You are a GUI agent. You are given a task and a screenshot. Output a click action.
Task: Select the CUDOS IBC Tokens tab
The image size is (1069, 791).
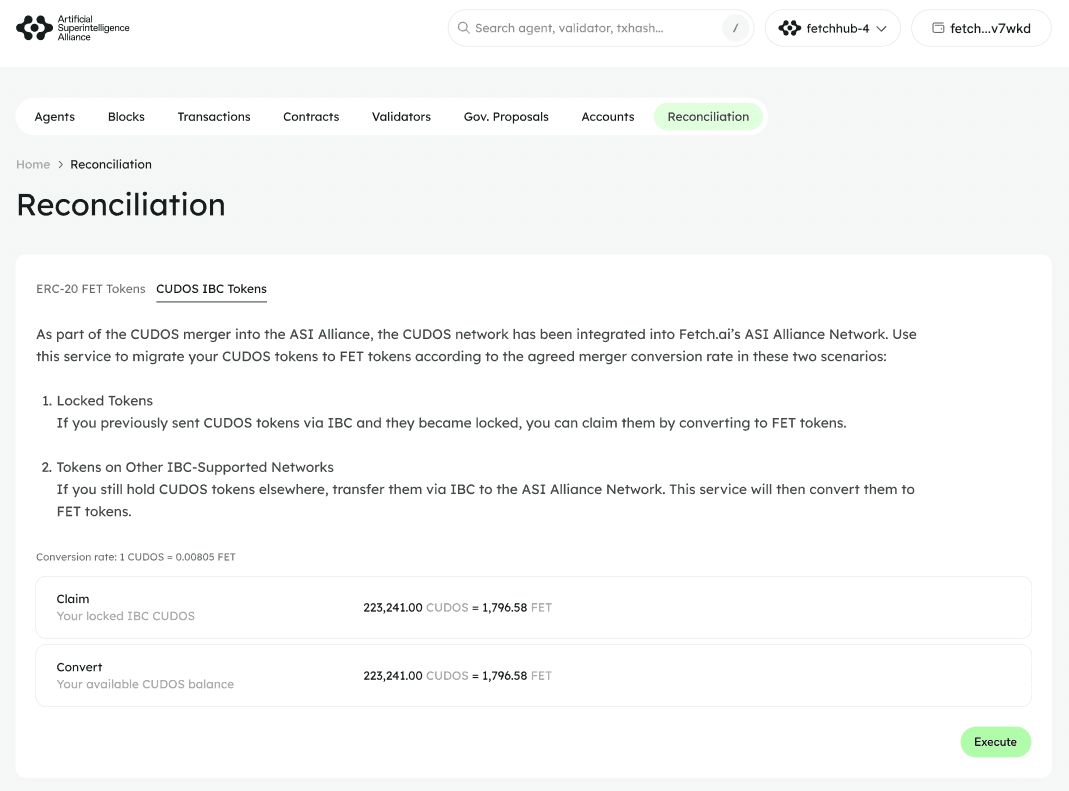[x=211, y=289]
